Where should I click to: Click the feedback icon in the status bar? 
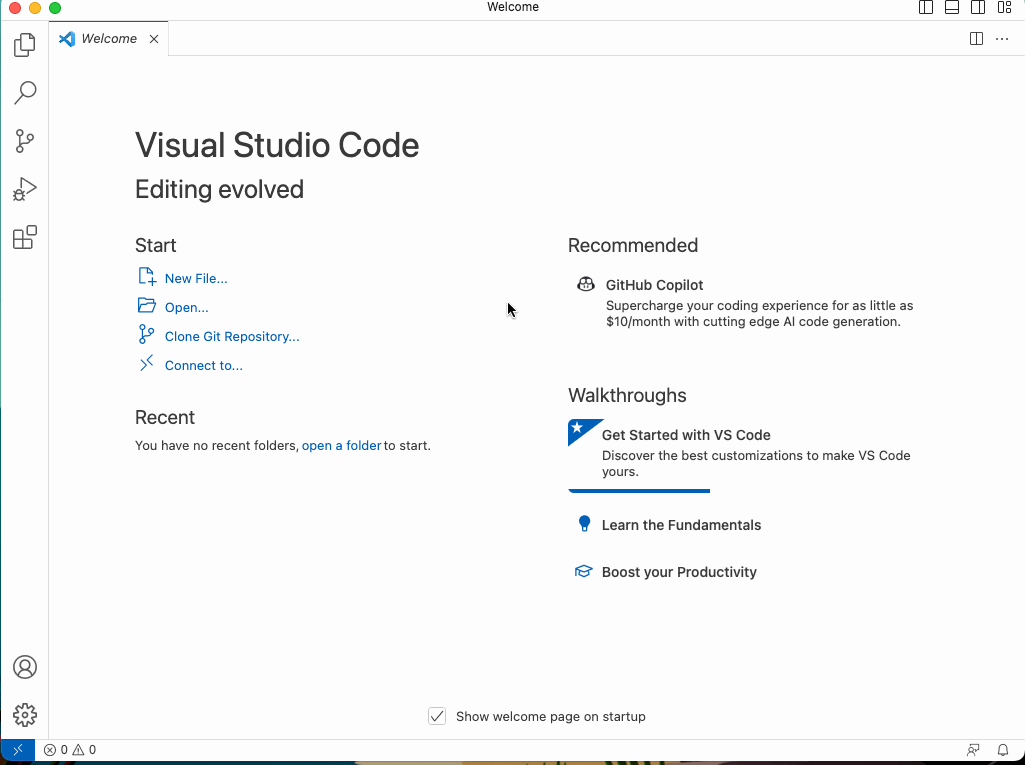point(973,750)
